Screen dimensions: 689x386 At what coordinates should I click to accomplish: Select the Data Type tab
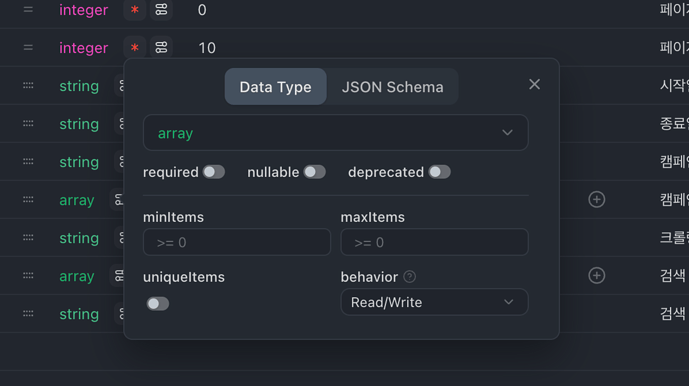tap(276, 87)
